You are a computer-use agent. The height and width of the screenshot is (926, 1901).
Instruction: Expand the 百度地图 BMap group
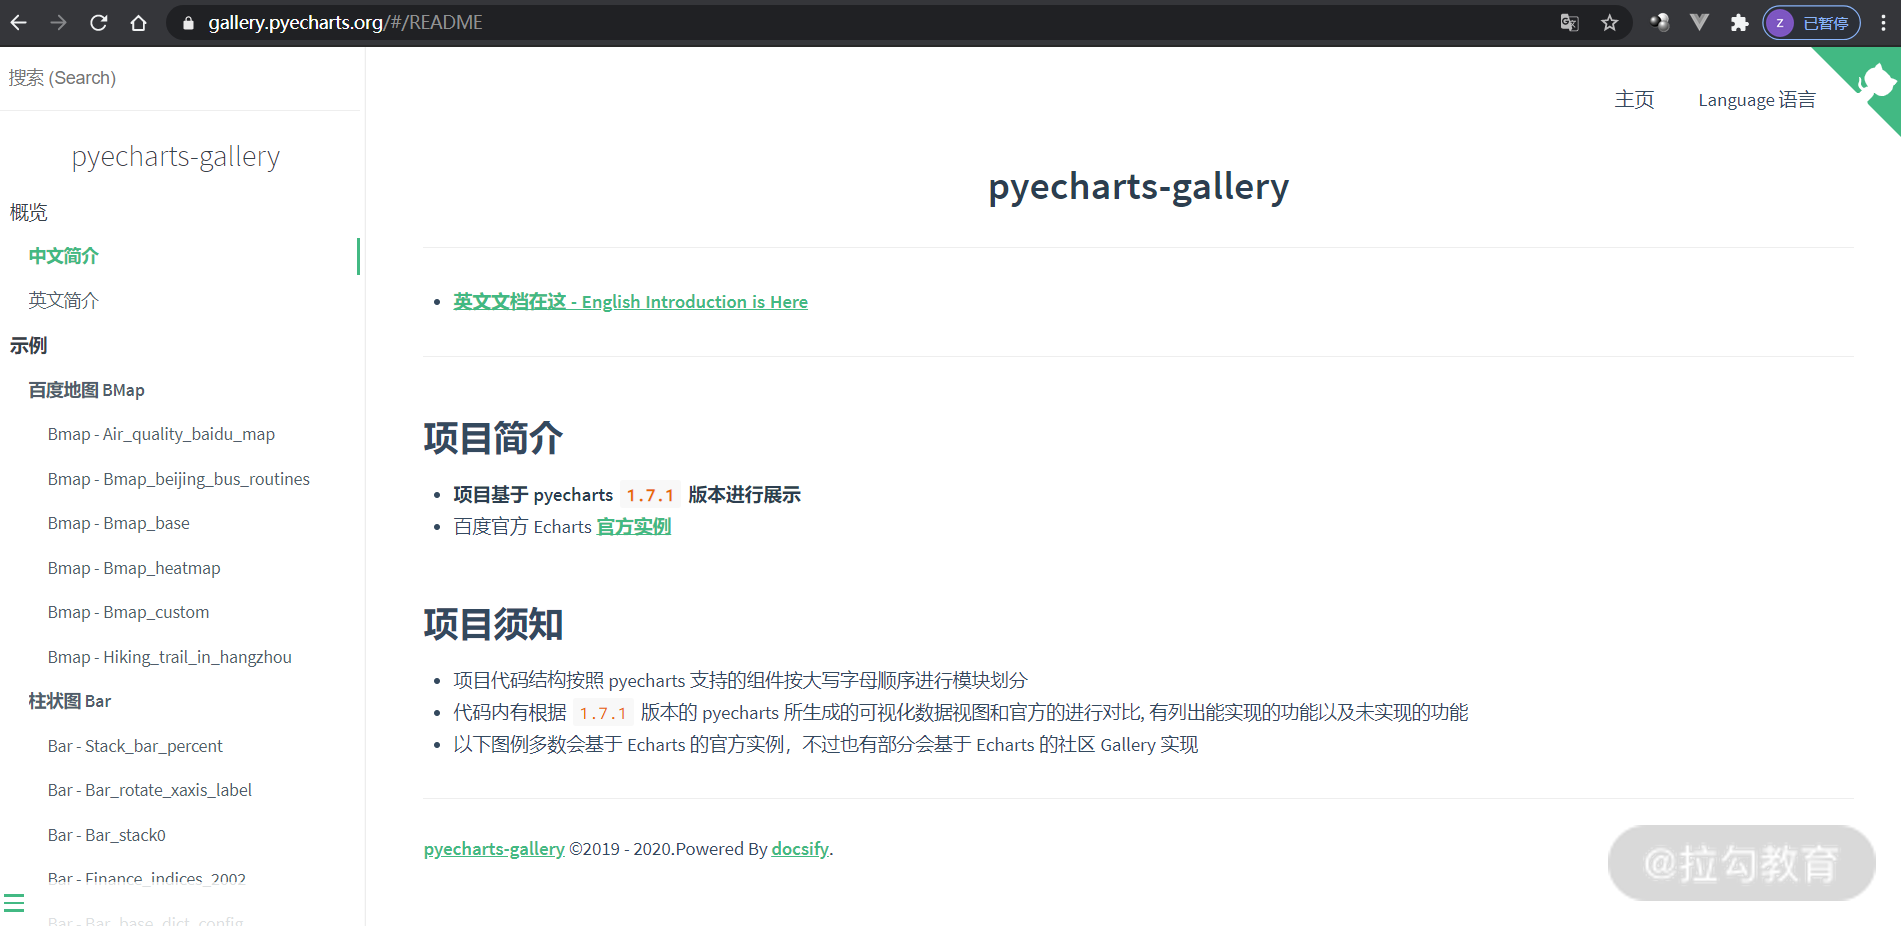pos(87,390)
